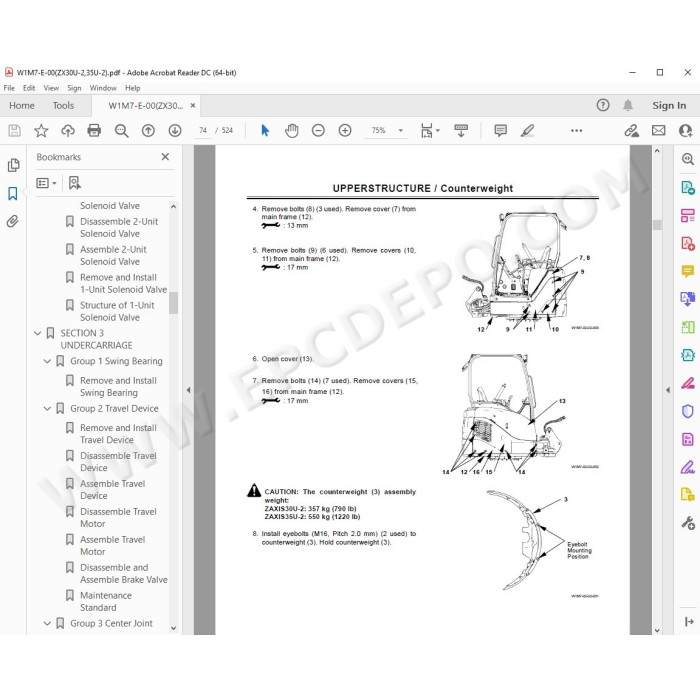Screen dimensions: 700x700
Task: Open the Window menu
Action: [x=103, y=88]
